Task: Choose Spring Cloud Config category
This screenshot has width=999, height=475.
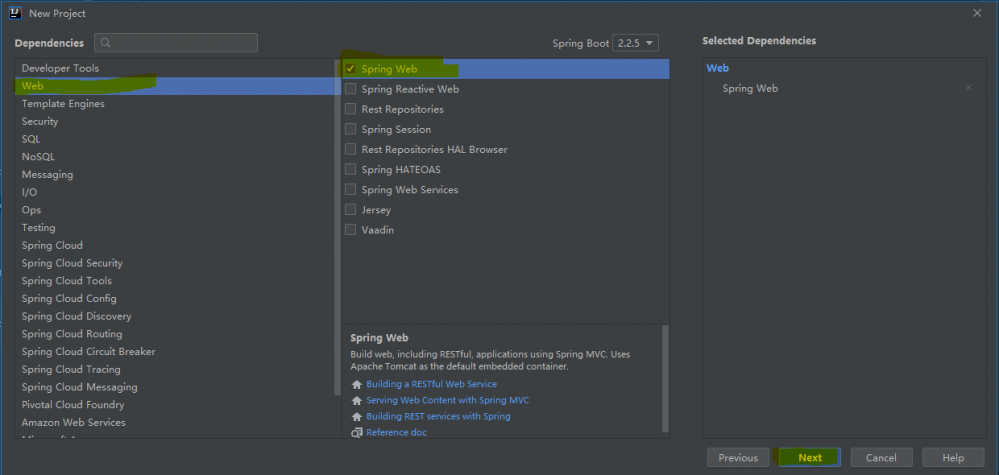Action: [177, 299]
